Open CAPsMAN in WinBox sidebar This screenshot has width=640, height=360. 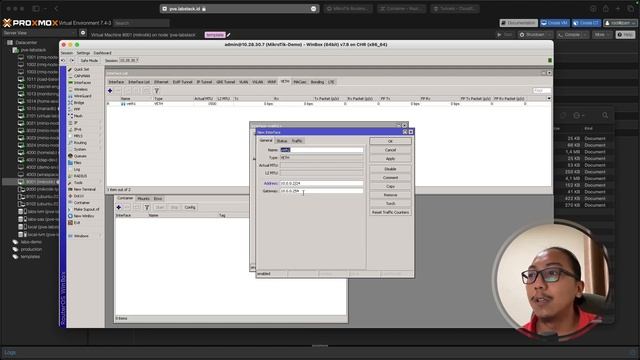(82, 76)
